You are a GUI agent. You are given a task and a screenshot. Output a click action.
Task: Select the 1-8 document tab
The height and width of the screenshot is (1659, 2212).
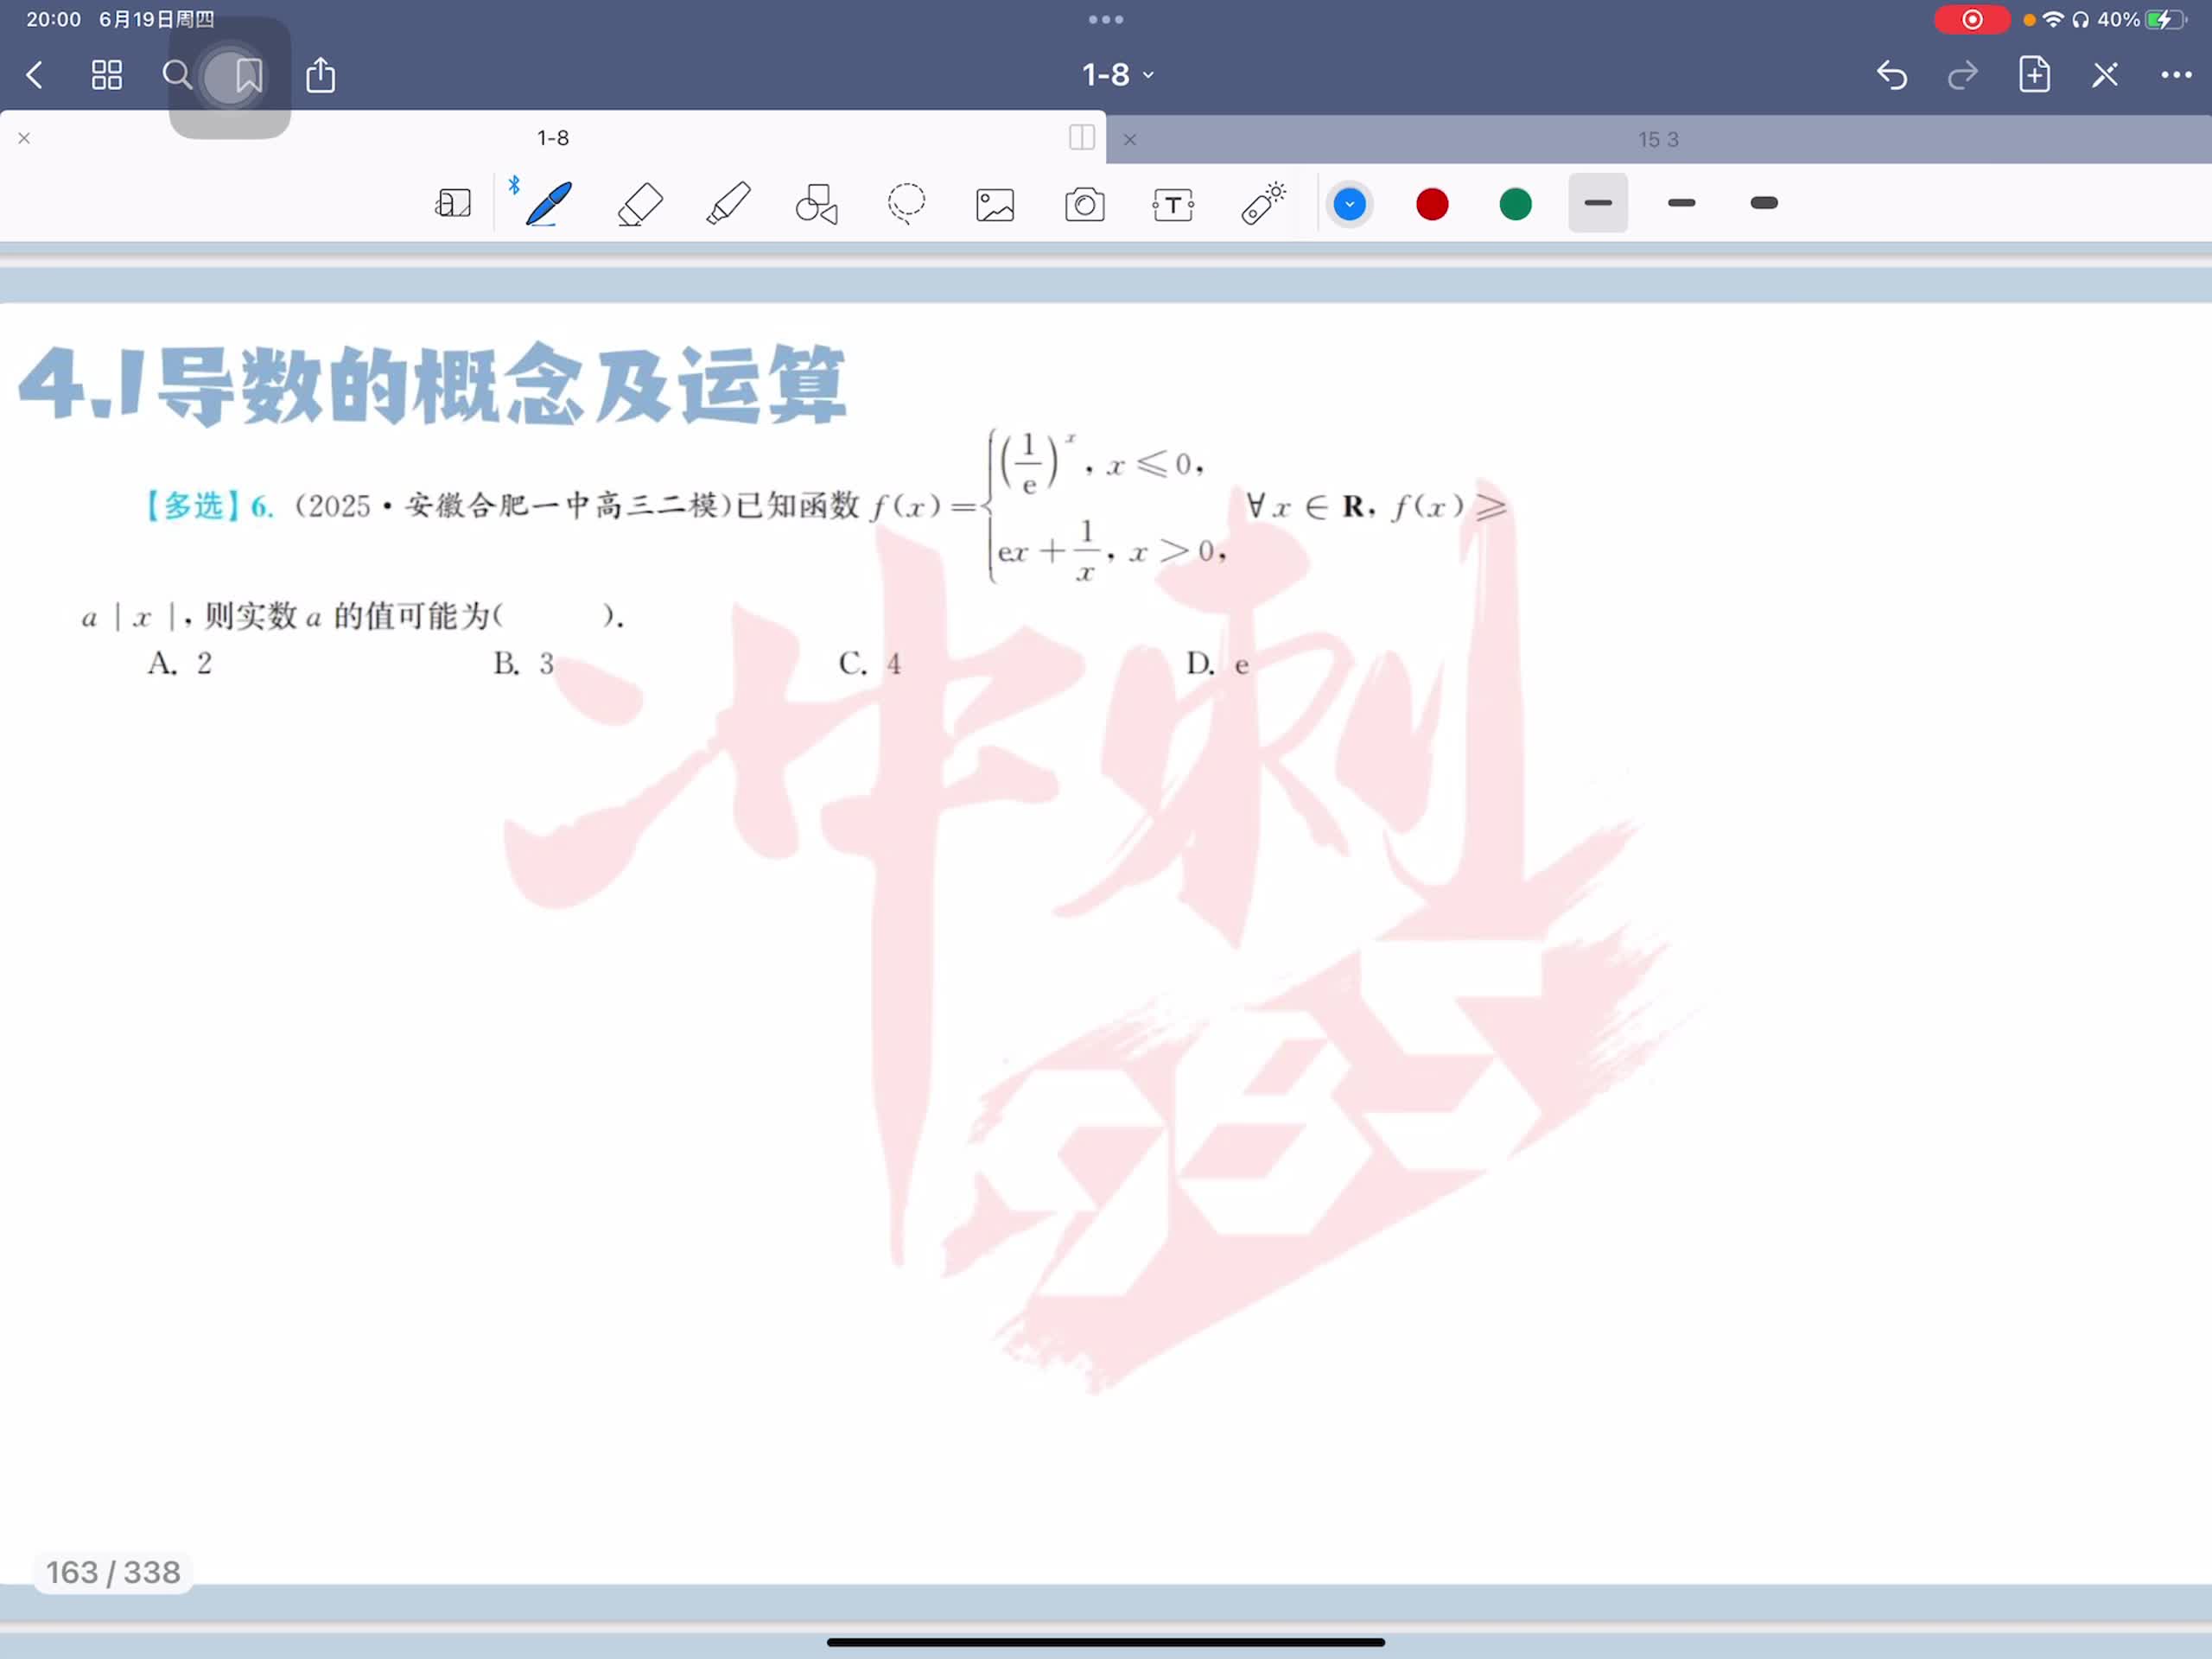[x=552, y=138]
